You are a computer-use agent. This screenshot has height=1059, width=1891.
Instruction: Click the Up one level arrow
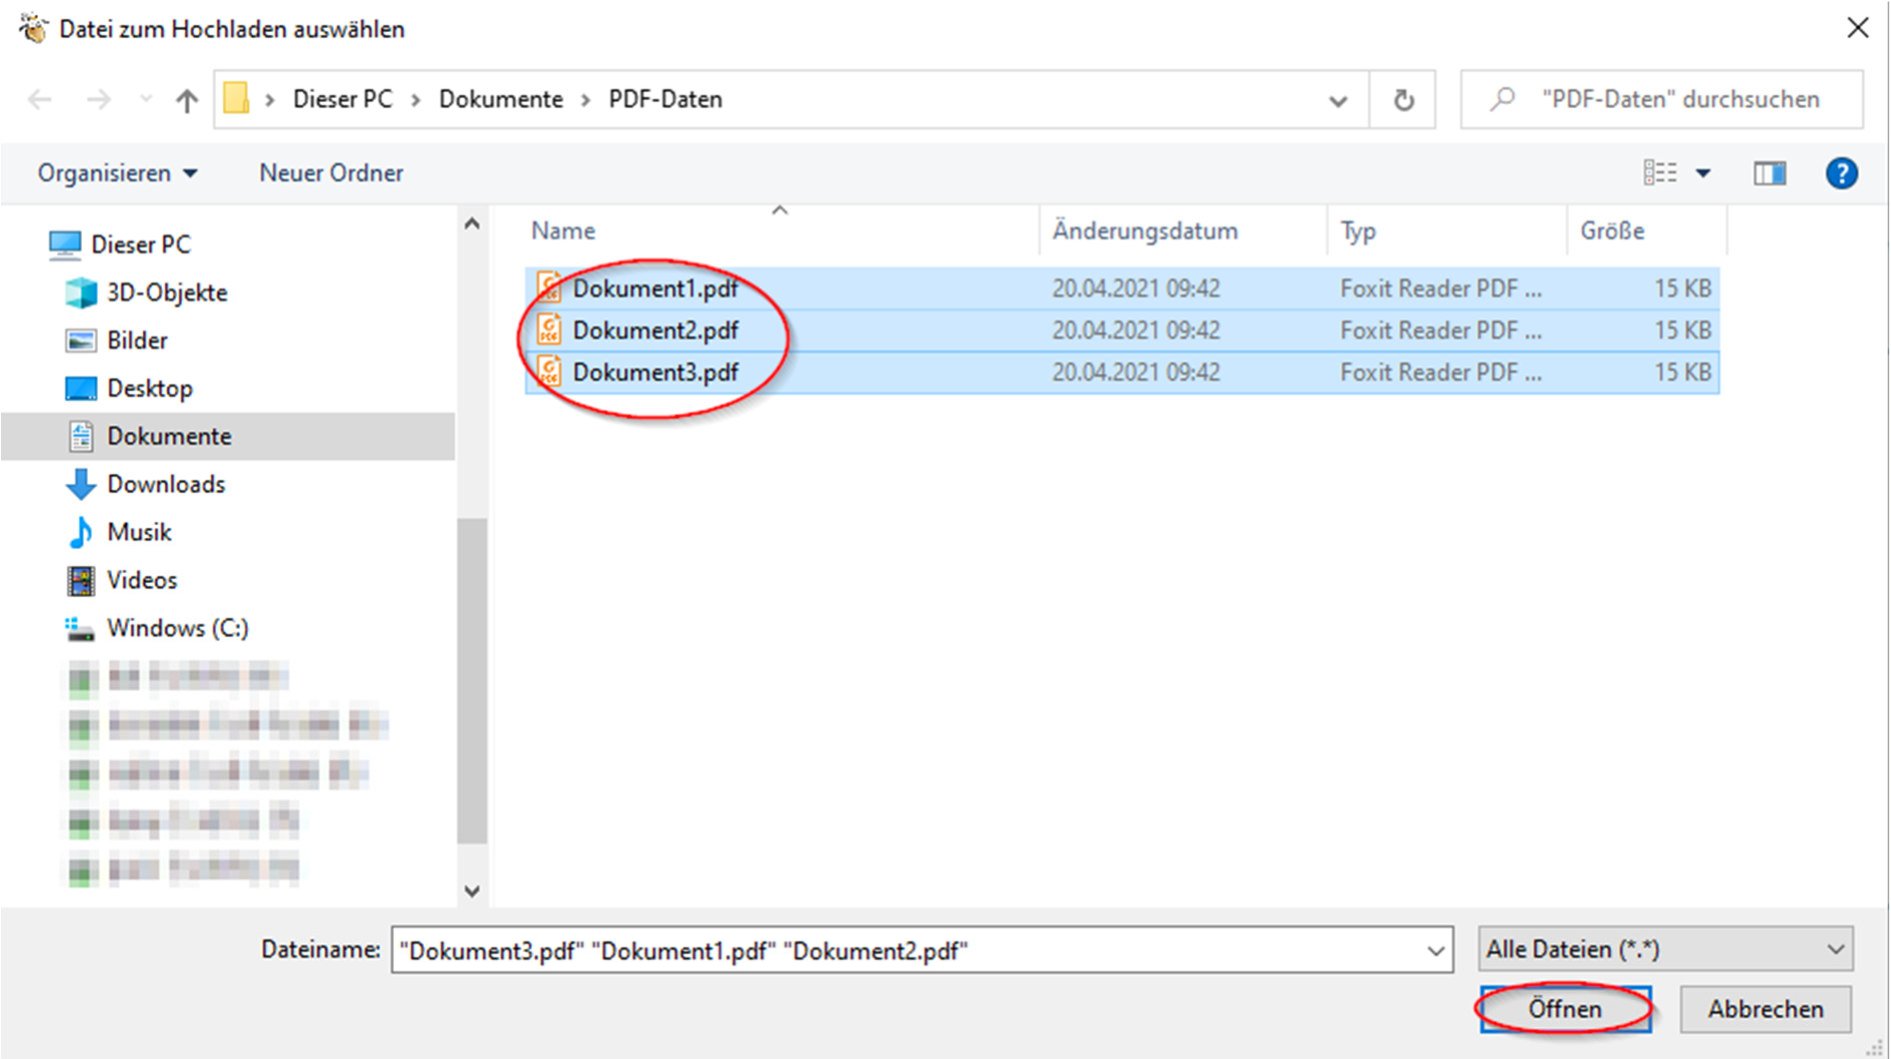tap(186, 100)
